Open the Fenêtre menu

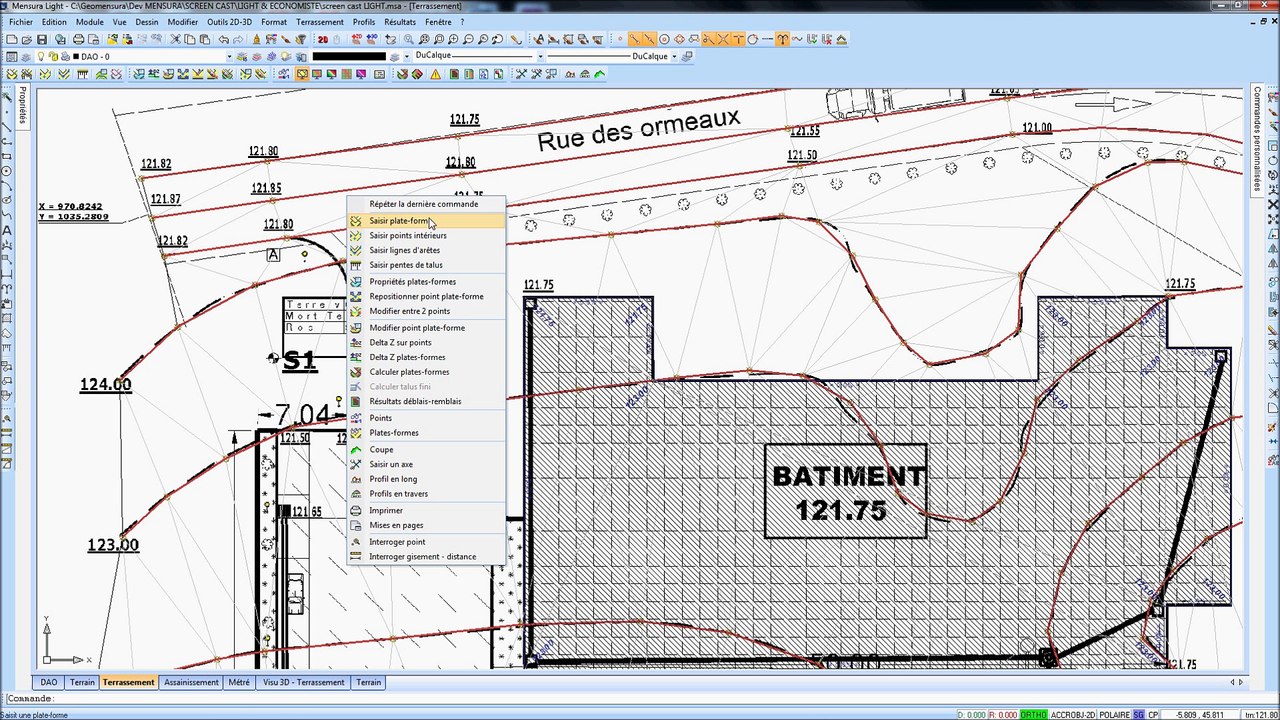tap(438, 22)
